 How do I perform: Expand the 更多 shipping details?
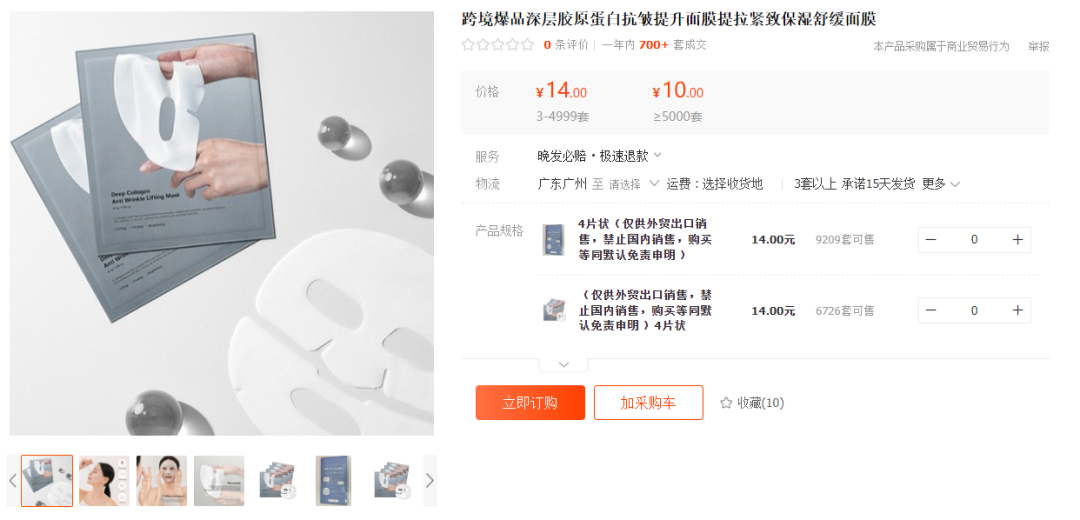pyautogui.click(x=941, y=184)
